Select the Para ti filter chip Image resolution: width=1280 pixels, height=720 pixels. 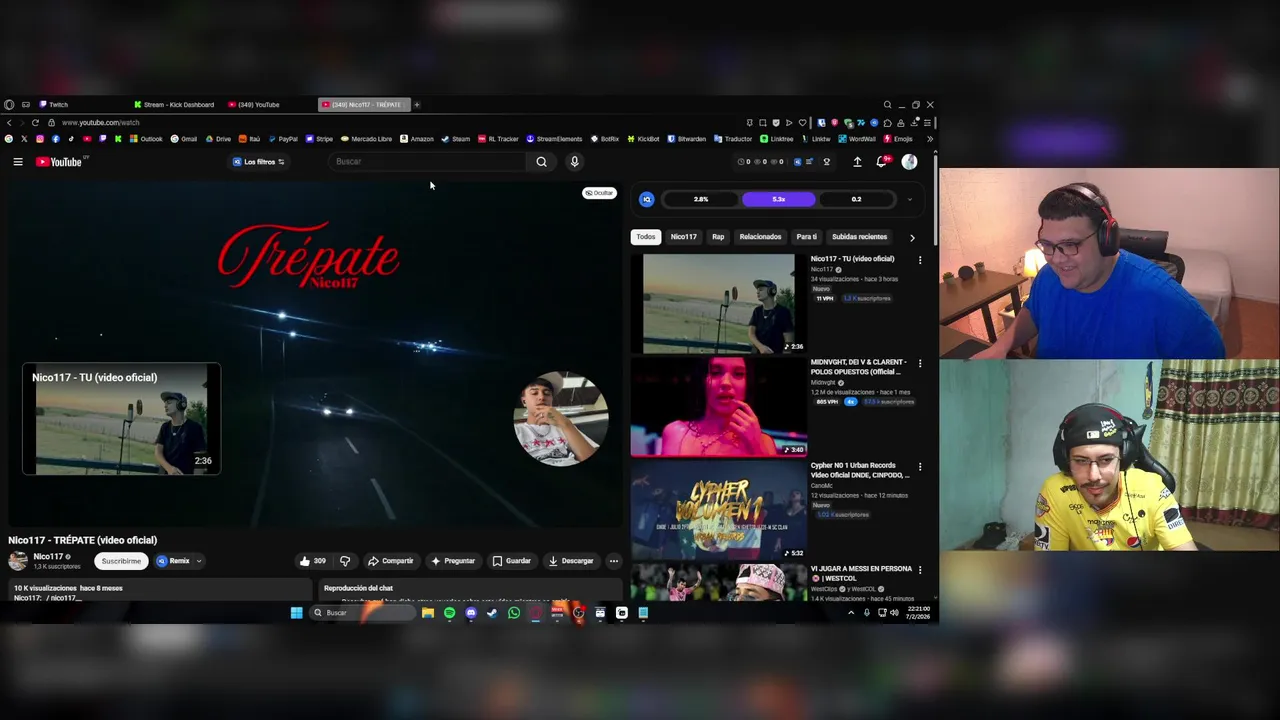[806, 237]
